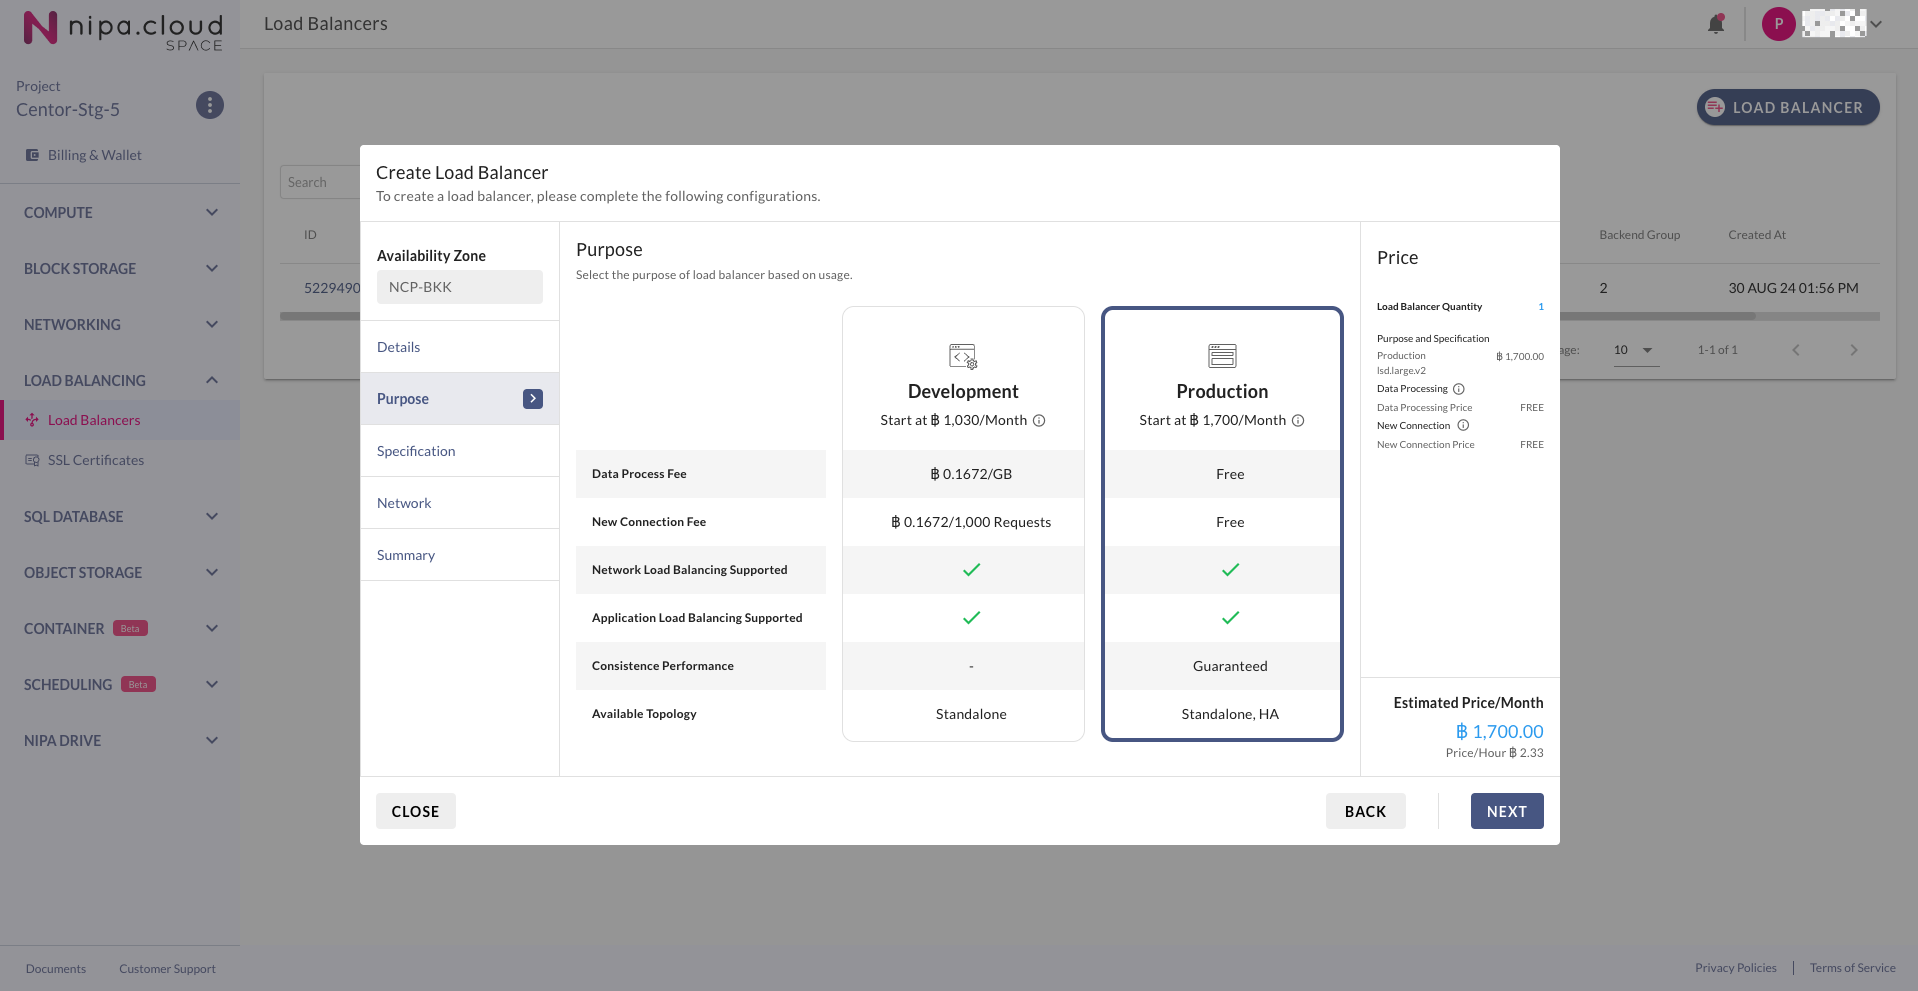The image size is (1918, 991).
Task: Click the info icon beside Production price
Action: coord(1298,421)
